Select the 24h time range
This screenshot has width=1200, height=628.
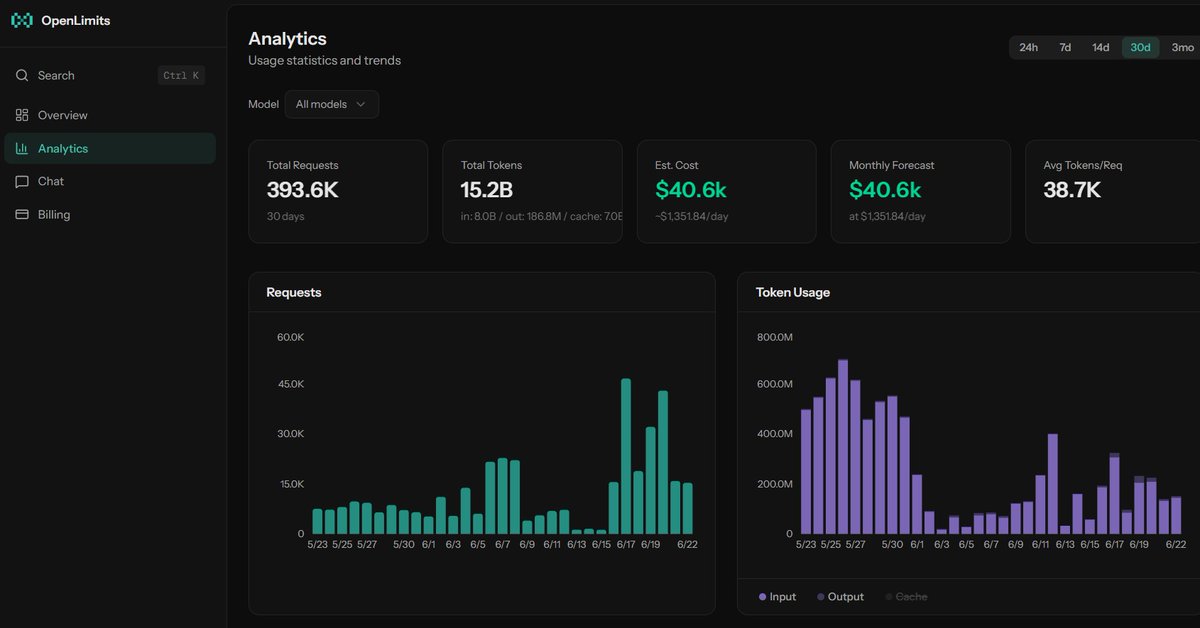tap(1028, 47)
